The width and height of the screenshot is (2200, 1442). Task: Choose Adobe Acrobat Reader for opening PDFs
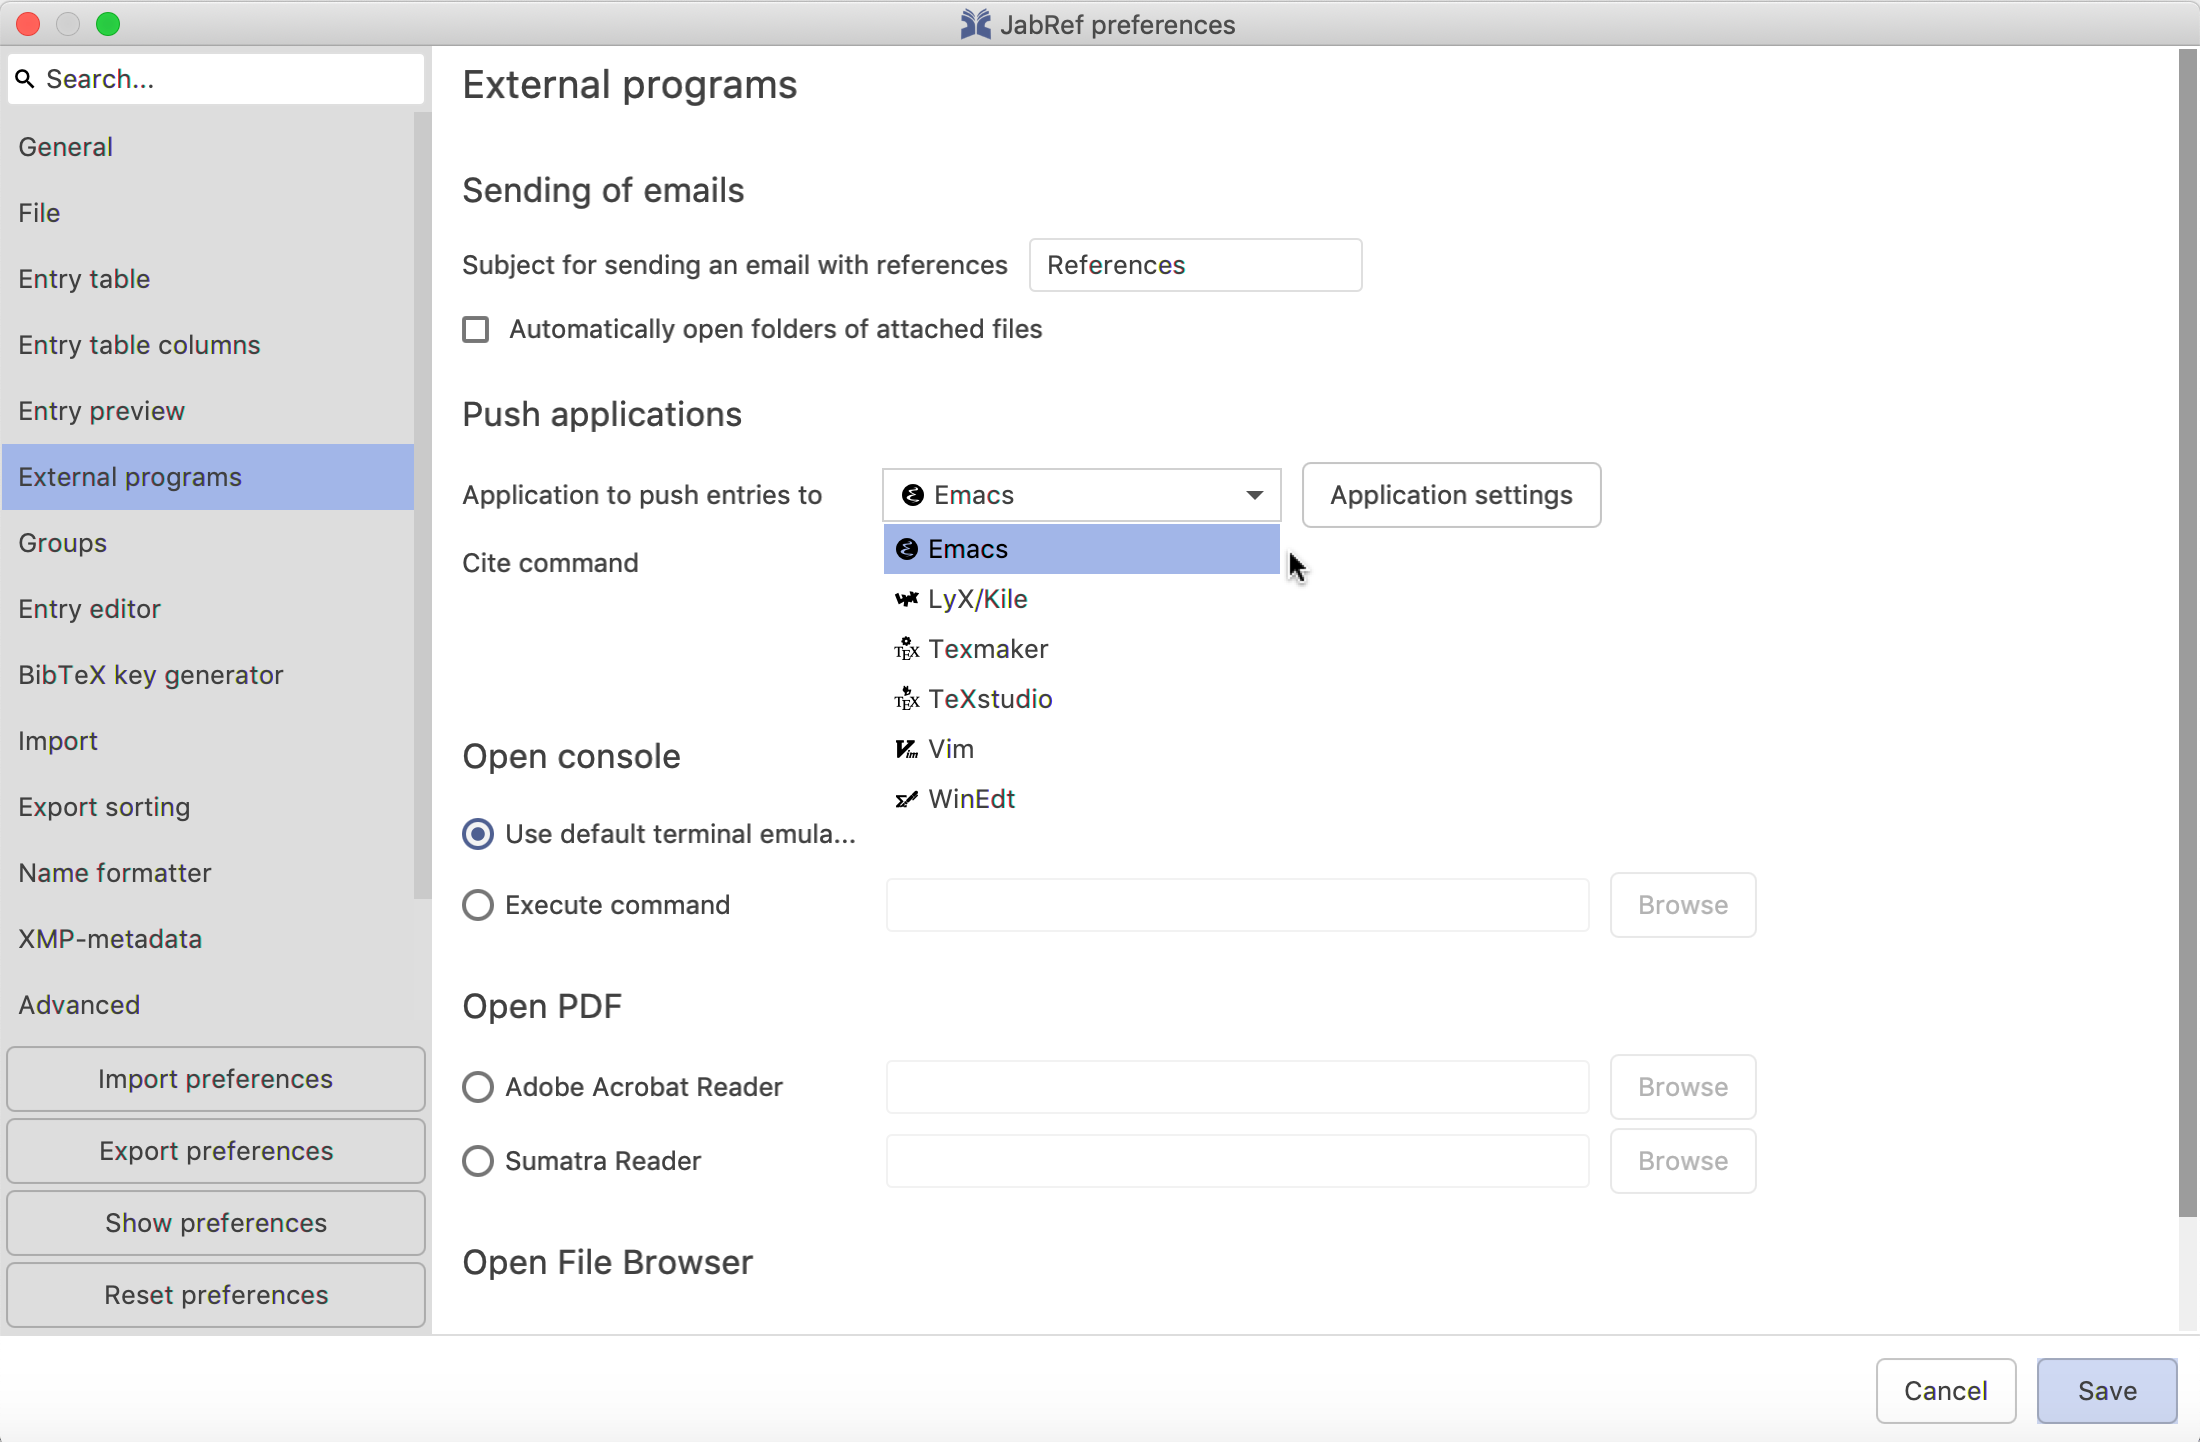(x=478, y=1087)
